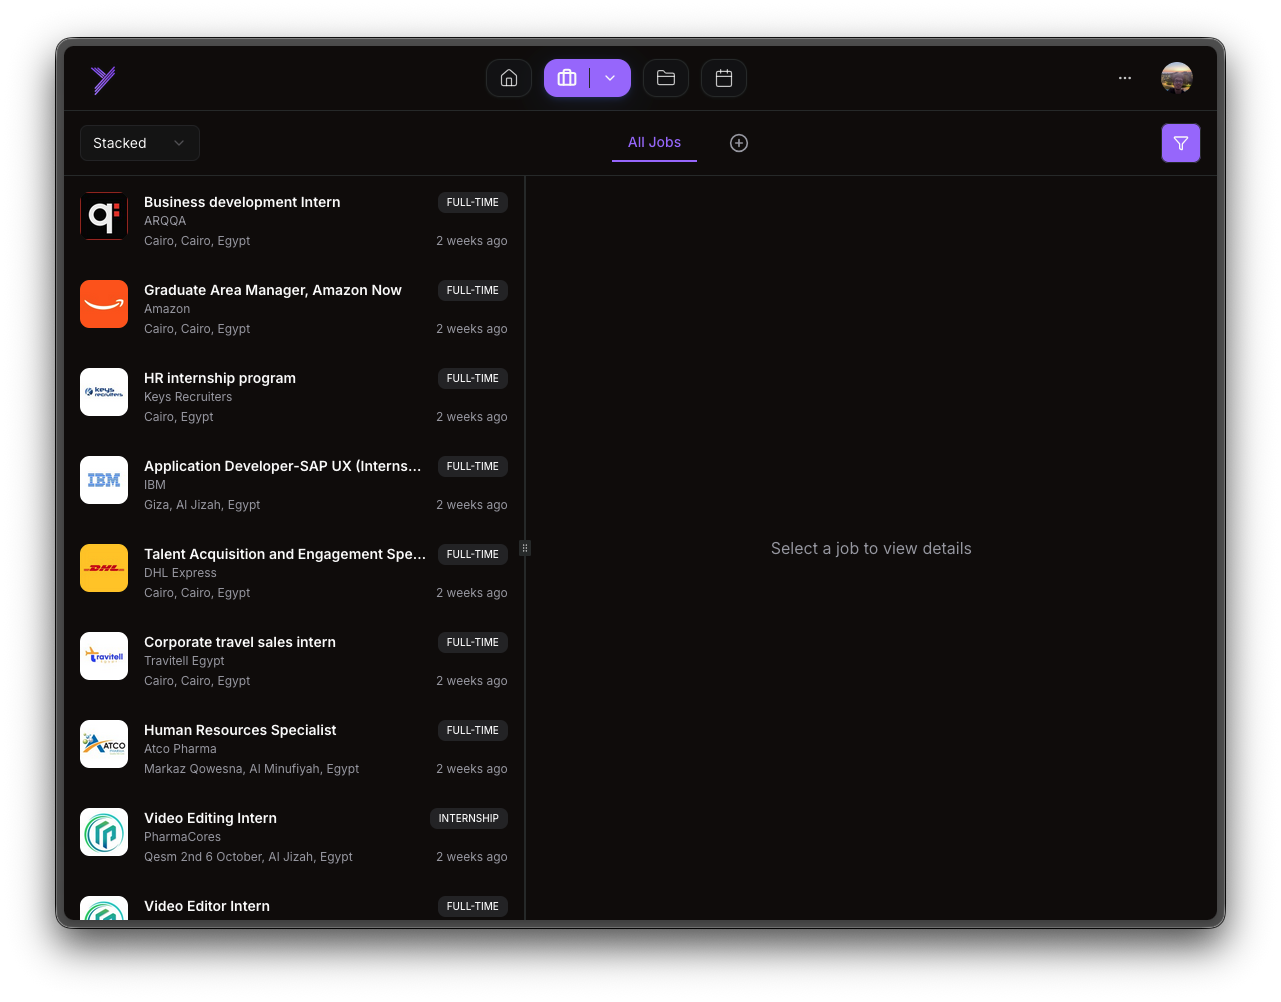Open the Stacked view dropdown
Image resolution: width=1281 pixels, height=1002 pixels.
(x=139, y=143)
